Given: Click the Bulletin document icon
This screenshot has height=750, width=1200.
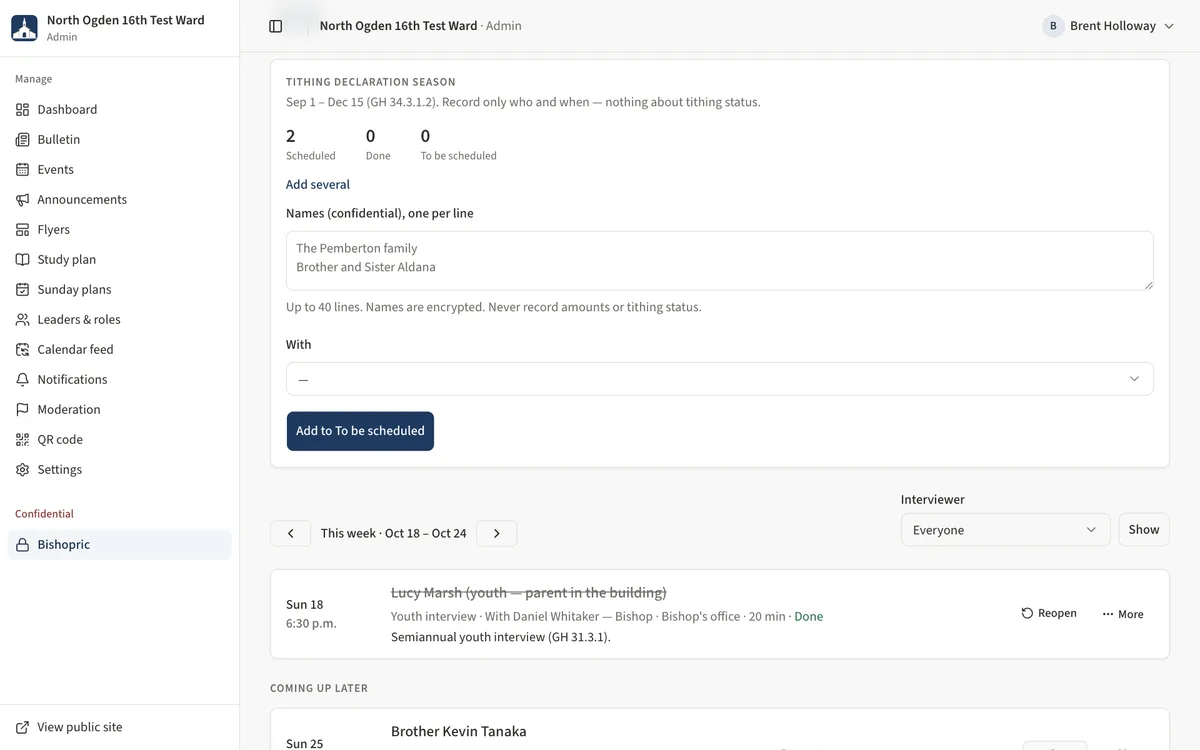Looking at the screenshot, I should coord(22,140).
